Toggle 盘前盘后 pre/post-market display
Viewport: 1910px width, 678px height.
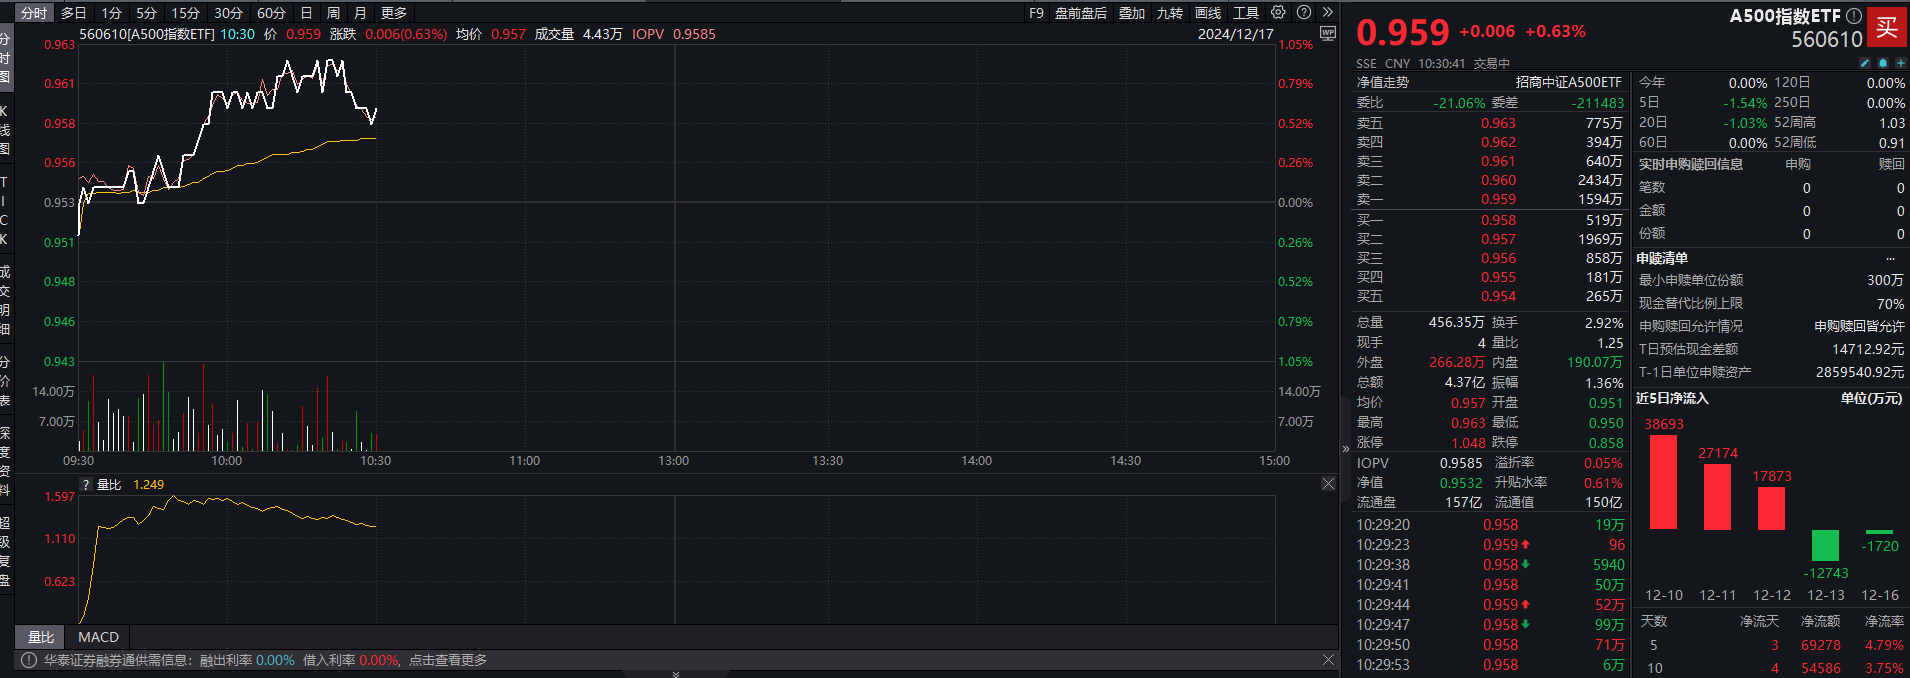pyautogui.click(x=1081, y=13)
